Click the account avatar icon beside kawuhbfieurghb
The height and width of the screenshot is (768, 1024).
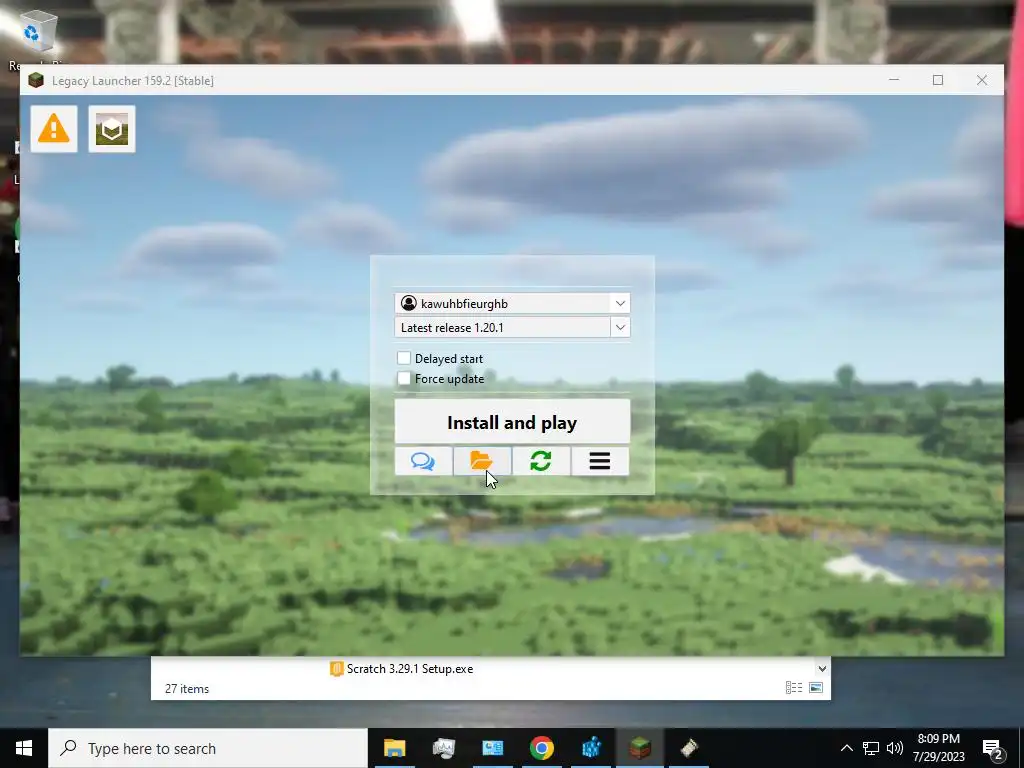coord(409,303)
